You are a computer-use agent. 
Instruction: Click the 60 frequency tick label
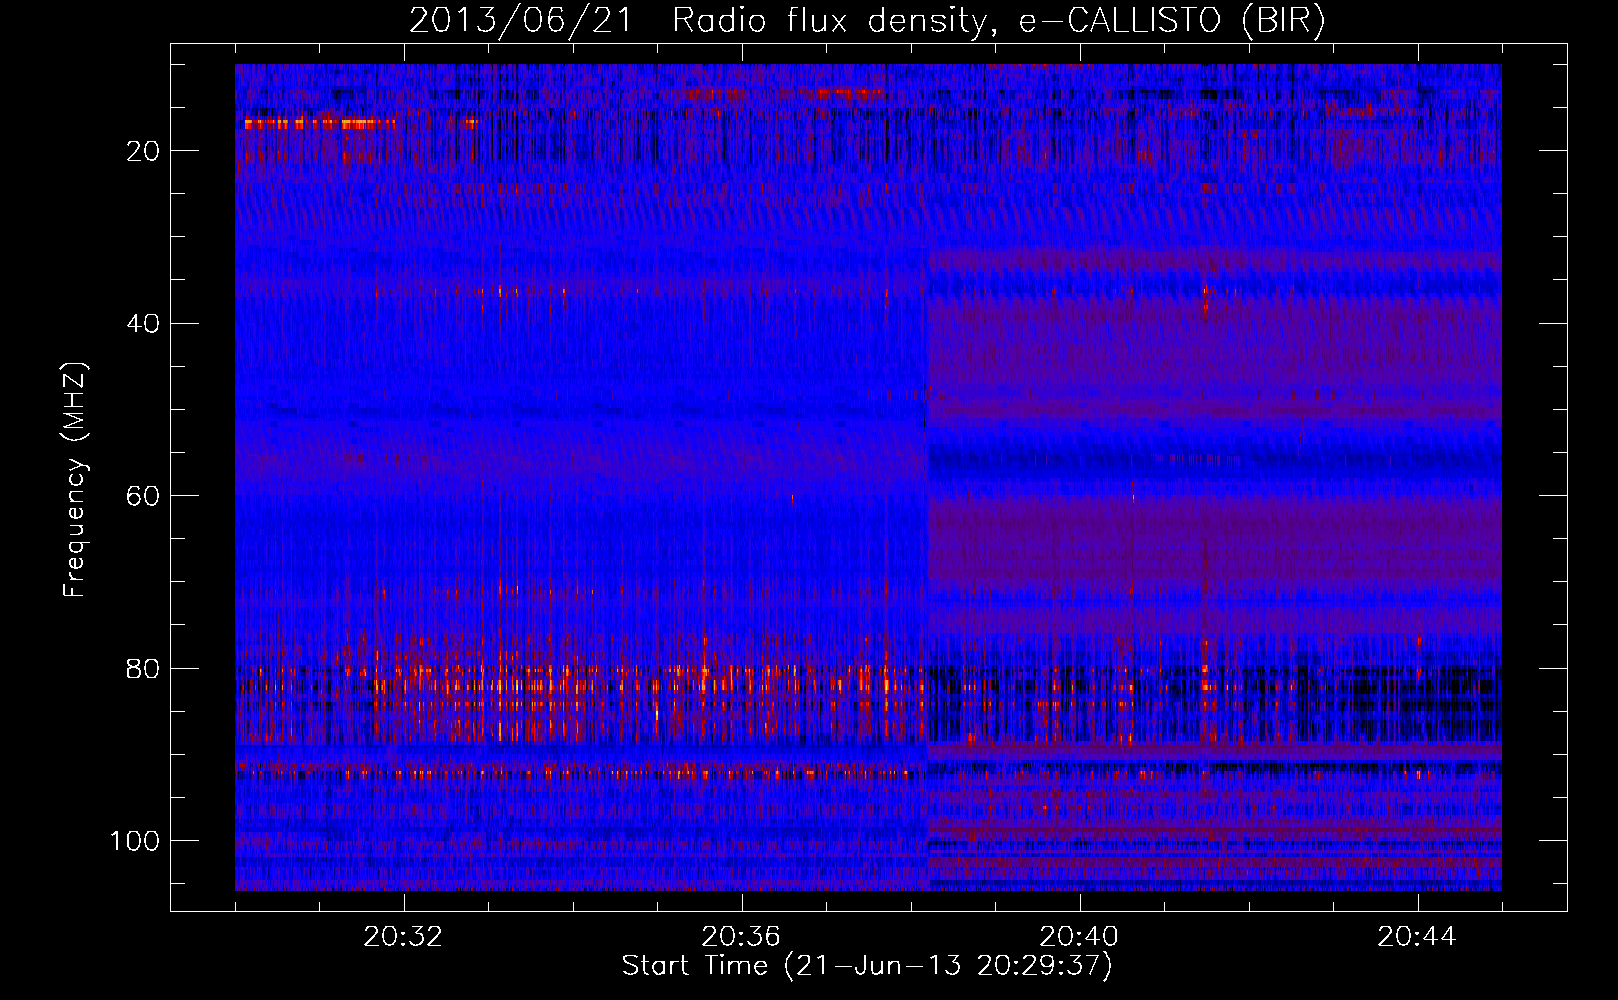pyautogui.click(x=144, y=496)
